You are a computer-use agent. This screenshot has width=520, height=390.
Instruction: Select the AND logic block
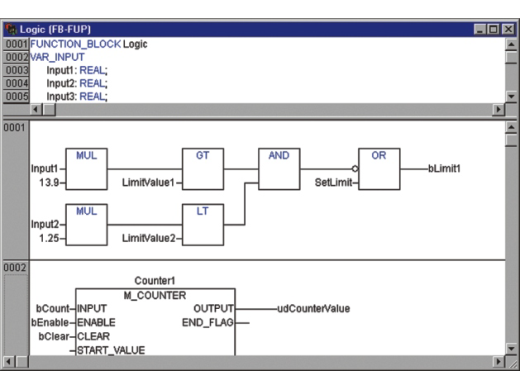(x=279, y=169)
